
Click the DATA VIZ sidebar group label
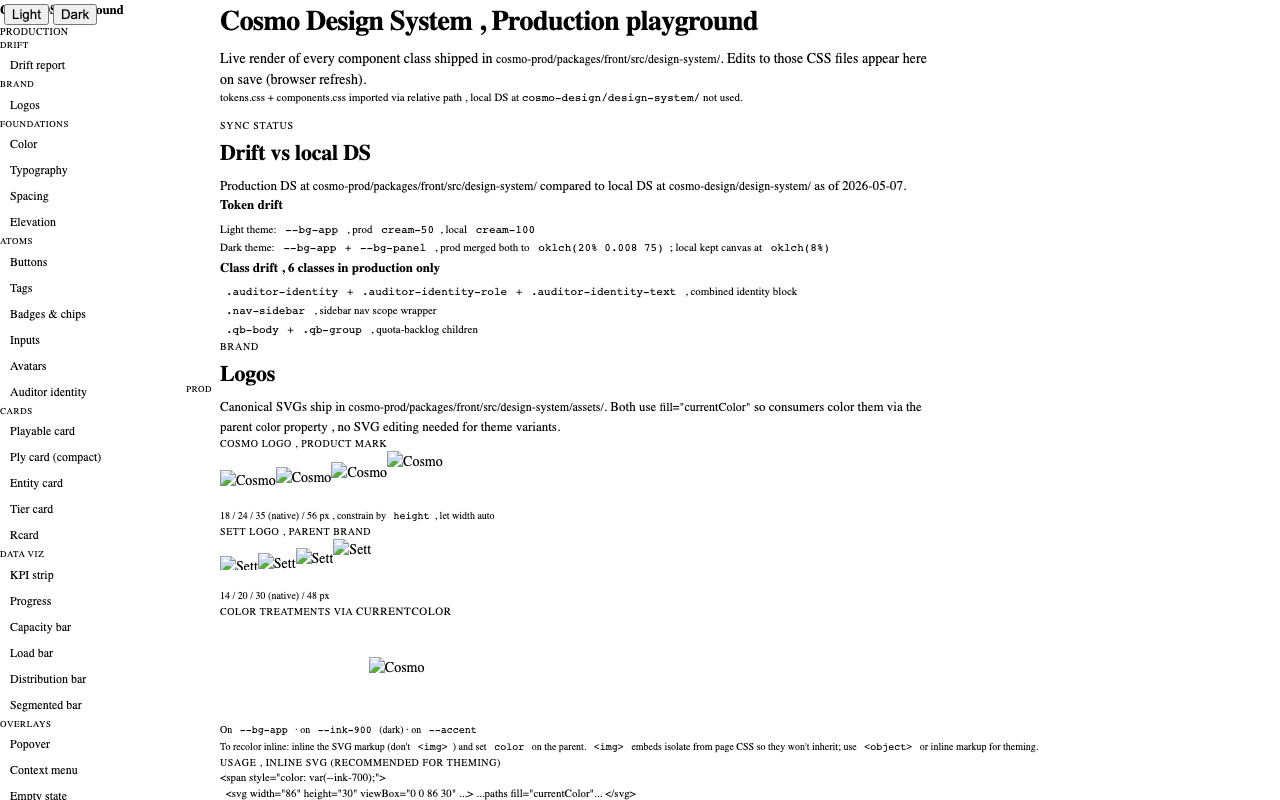[22, 554]
